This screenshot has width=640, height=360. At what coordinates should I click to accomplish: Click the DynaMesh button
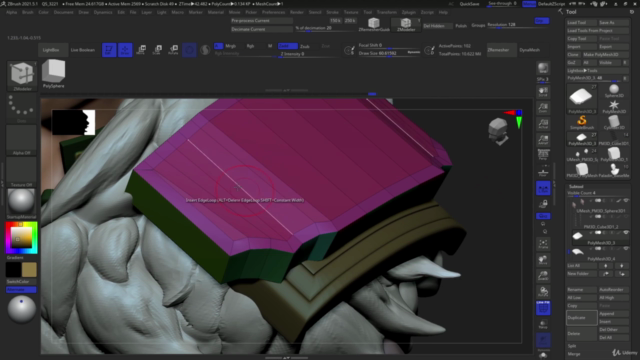click(x=529, y=50)
